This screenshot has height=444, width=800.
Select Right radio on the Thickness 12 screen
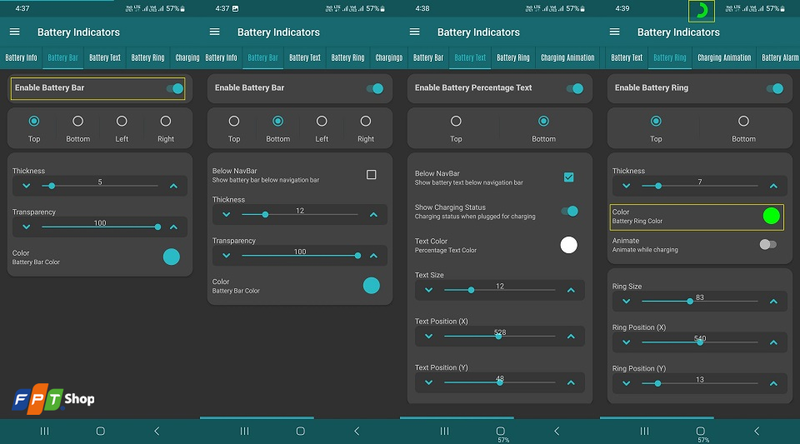[365, 121]
